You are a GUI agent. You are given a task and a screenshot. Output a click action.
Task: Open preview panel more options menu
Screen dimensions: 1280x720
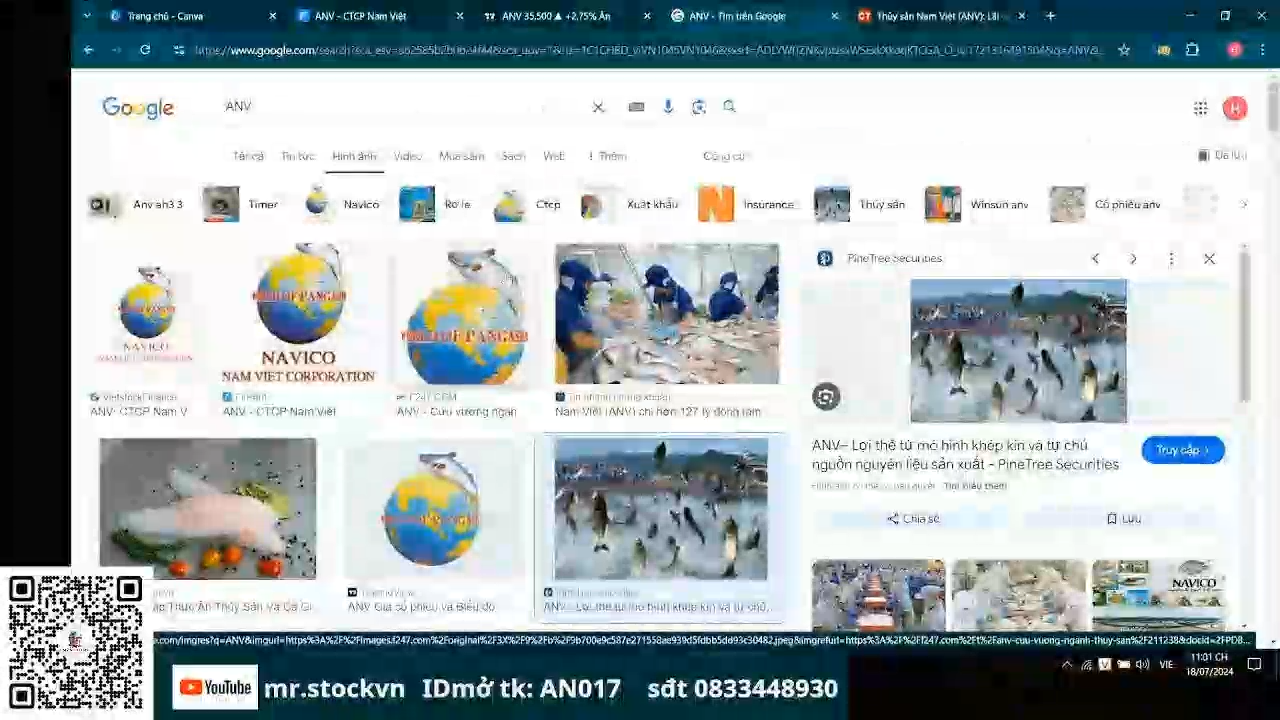click(1171, 258)
